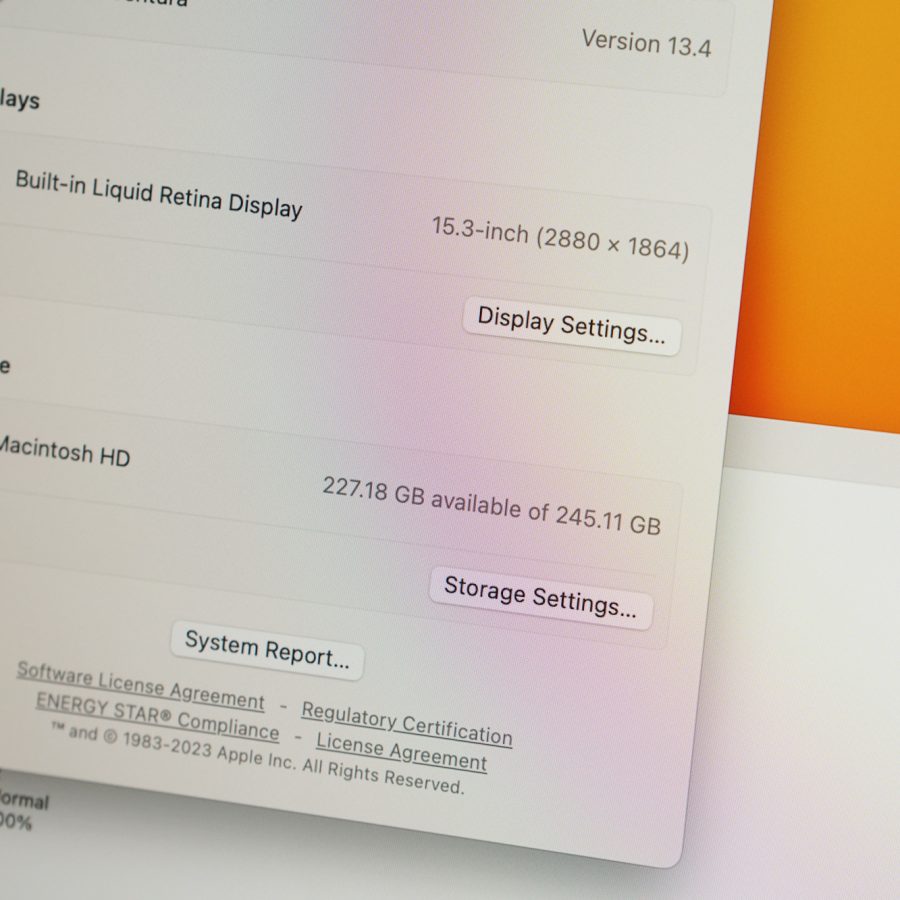
Task: Open Regulatory Certification link
Action: (x=407, y=724)
